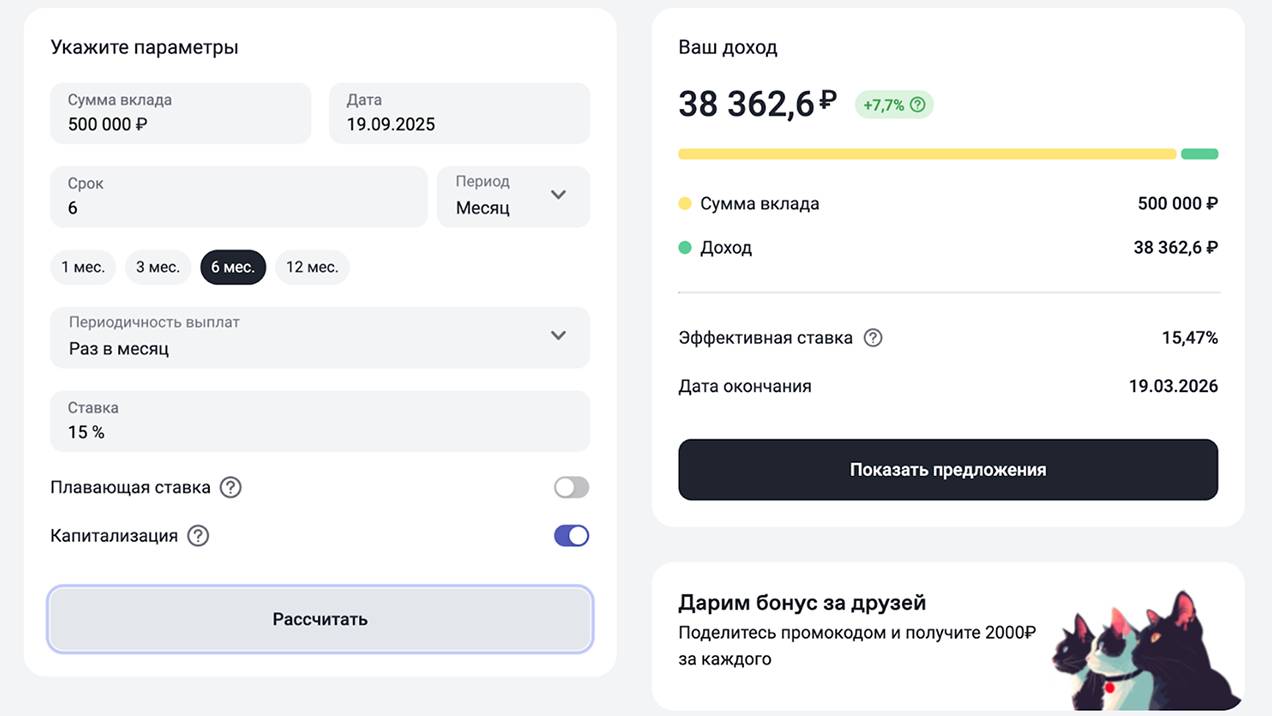Choose the 3 мес. term chip
This screenshot has width=1272, height=716.
[158, 267]
